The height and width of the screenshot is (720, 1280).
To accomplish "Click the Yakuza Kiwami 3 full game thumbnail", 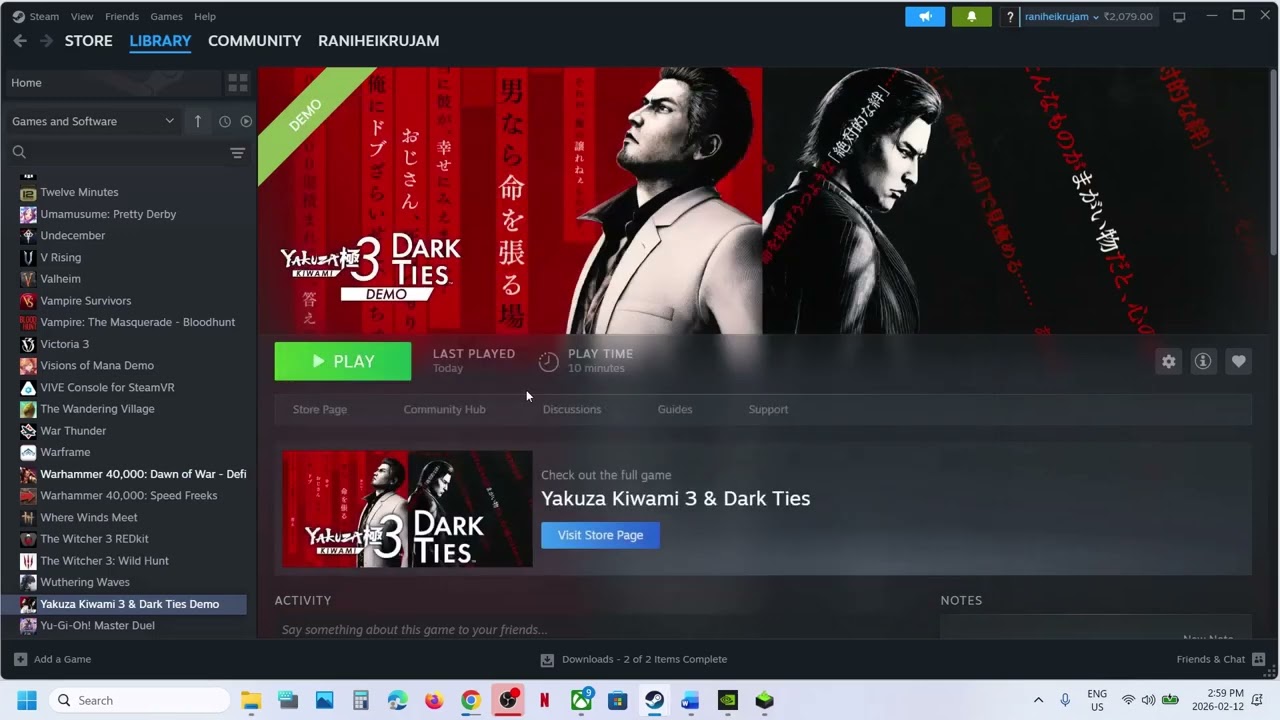I will coord(407,509).
